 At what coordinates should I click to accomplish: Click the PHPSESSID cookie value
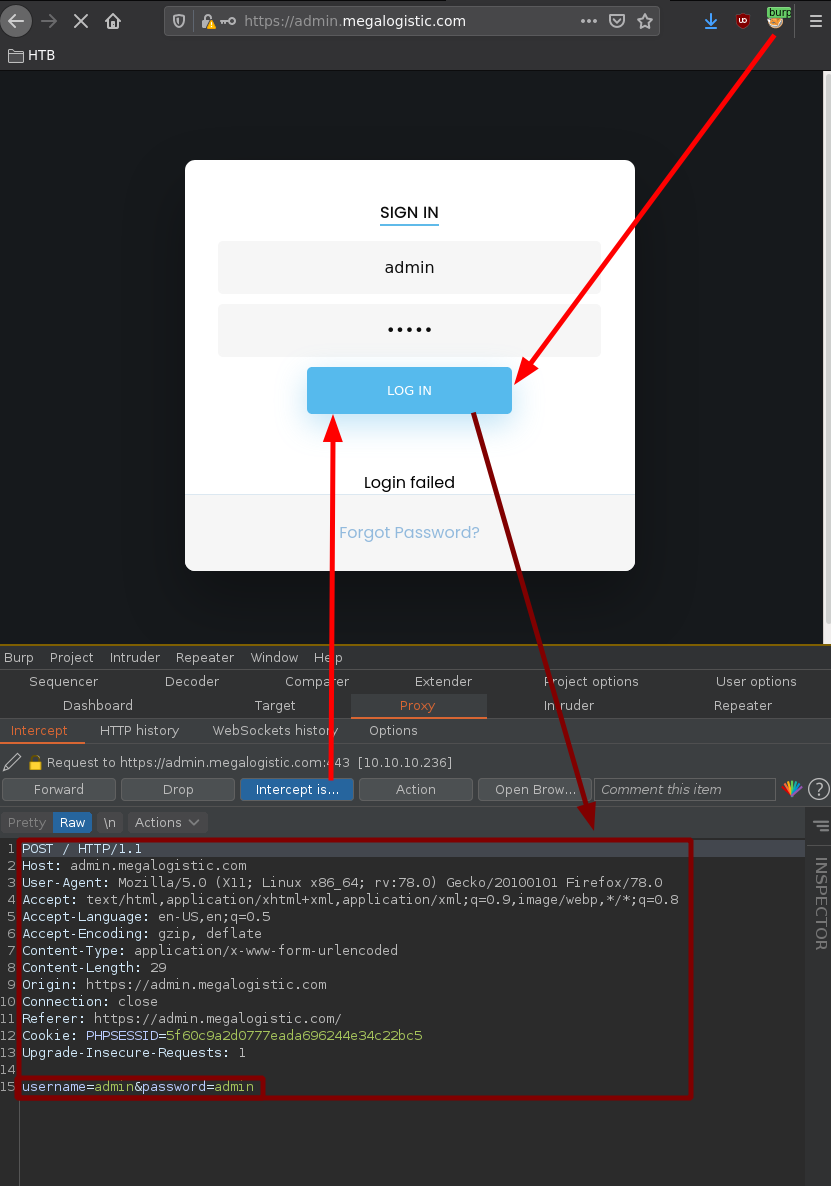[294, 1035]
